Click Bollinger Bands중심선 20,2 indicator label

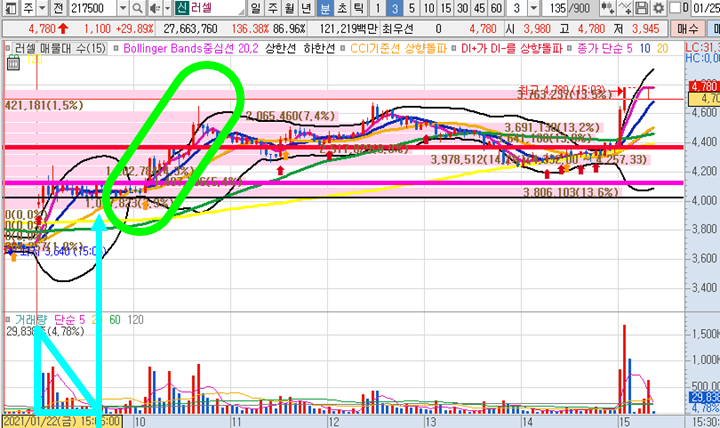[x=191, y=48]
